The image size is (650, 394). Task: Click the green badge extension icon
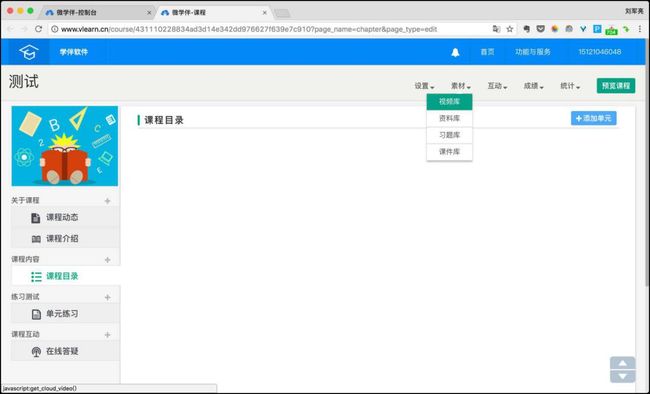pyautogui.click(x=611, y=30)
